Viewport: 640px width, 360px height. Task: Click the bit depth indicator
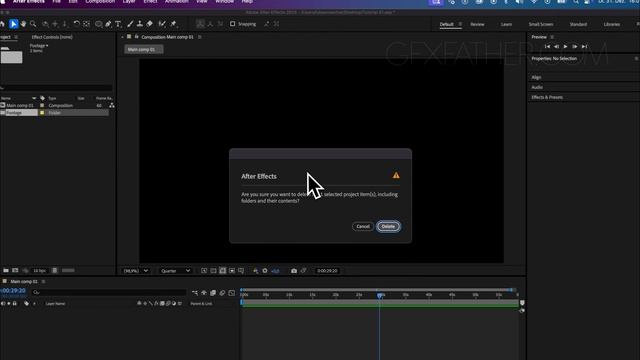[39, 271]
